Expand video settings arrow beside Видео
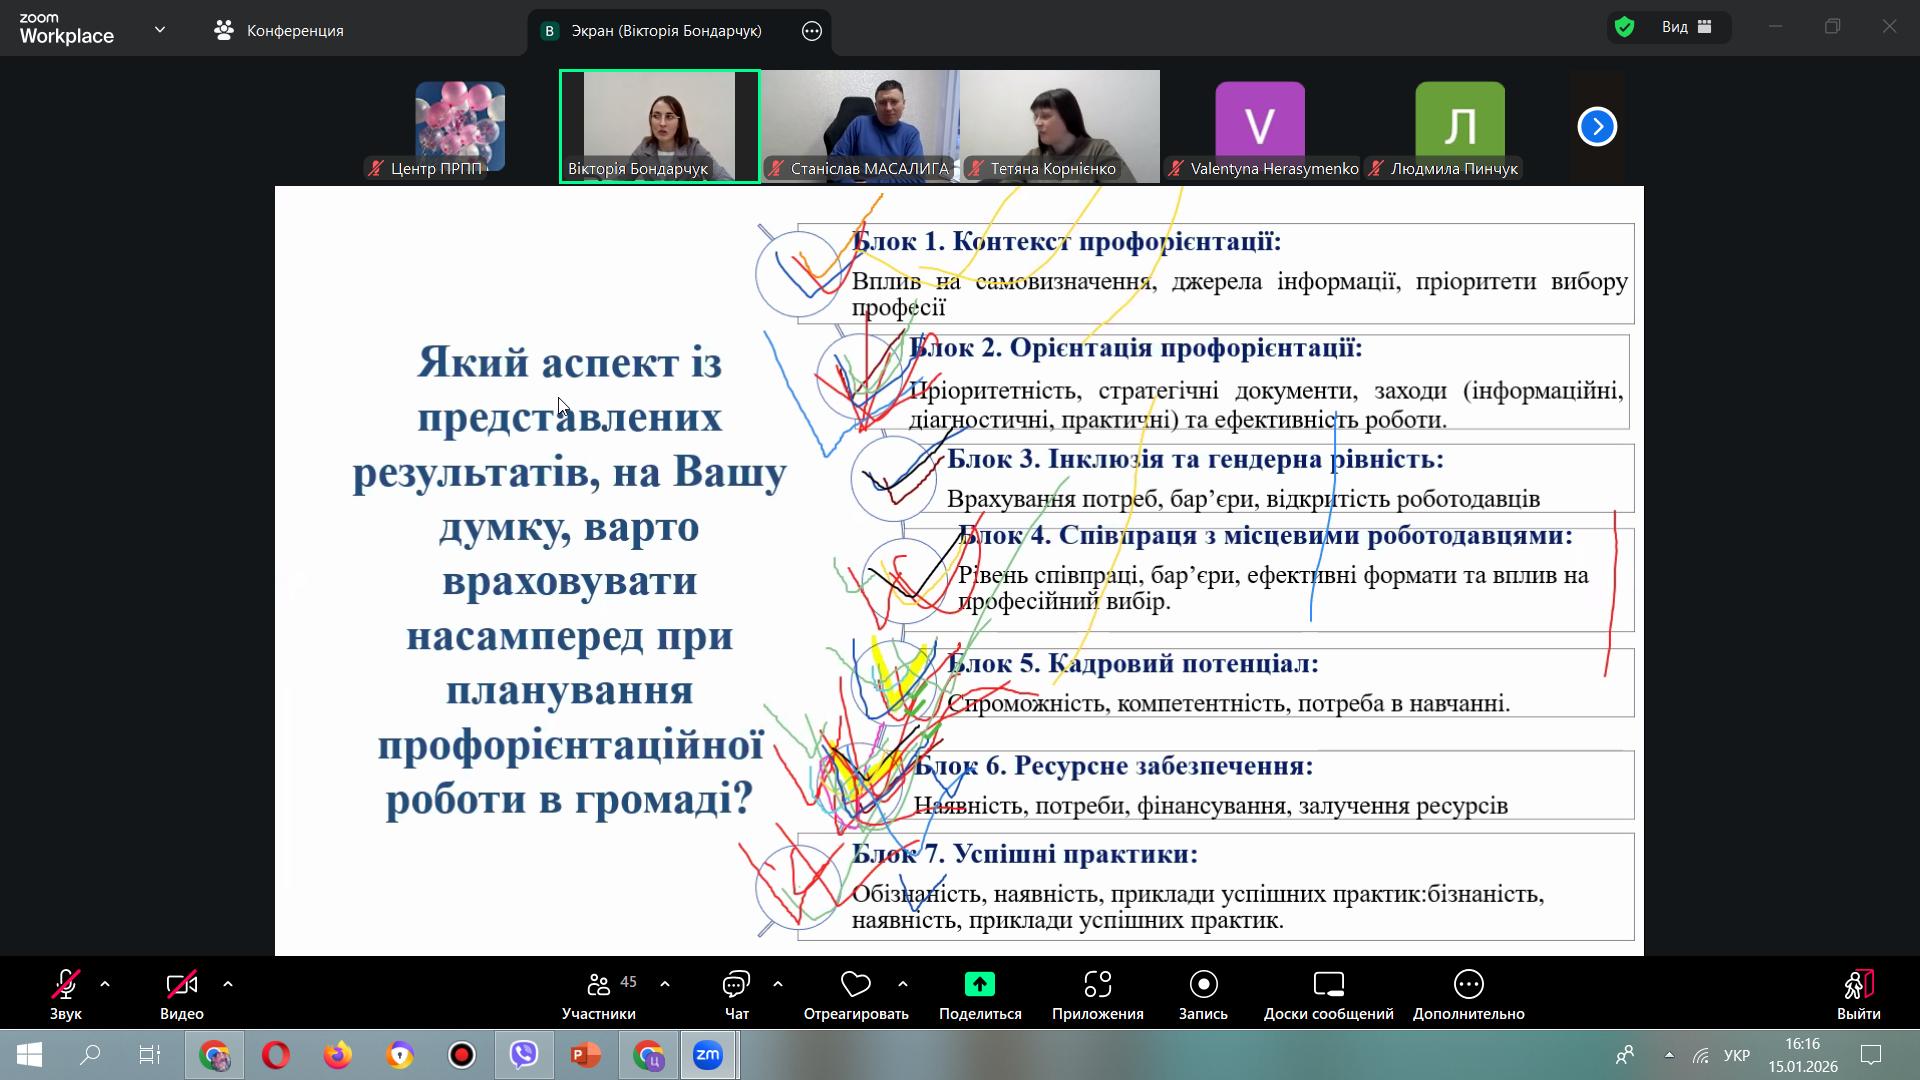Viewport: 1920px width, 1080px height. pyautogui.click(x=228, y=984)
